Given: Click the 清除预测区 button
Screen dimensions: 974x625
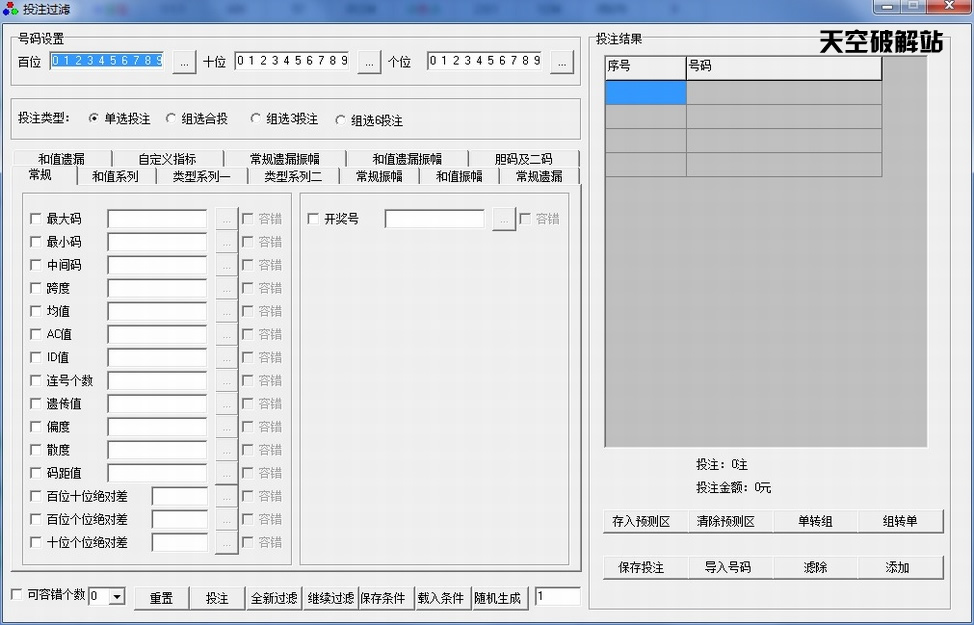Looking at the screenshot, I should [x=726, y=521].
